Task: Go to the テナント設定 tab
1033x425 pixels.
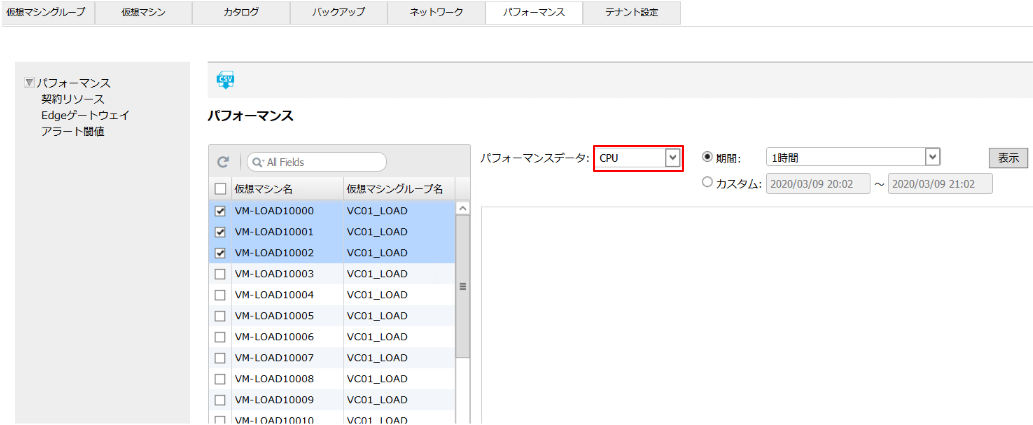Action: coord(631,13)
